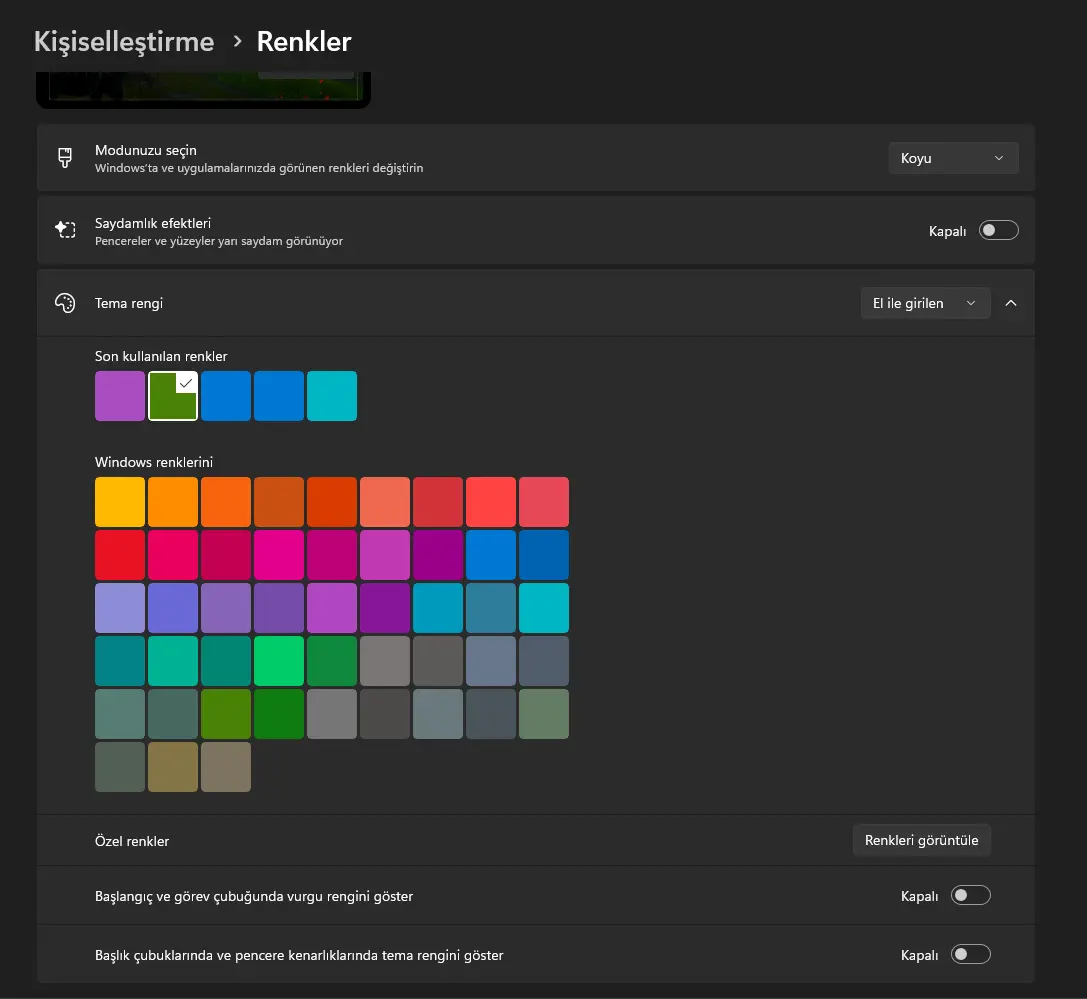1087x999 pixels.
Task: Enable Başlangıç ve görev çubuğunda vurgu rengini göster
Action: click(971, 895)
